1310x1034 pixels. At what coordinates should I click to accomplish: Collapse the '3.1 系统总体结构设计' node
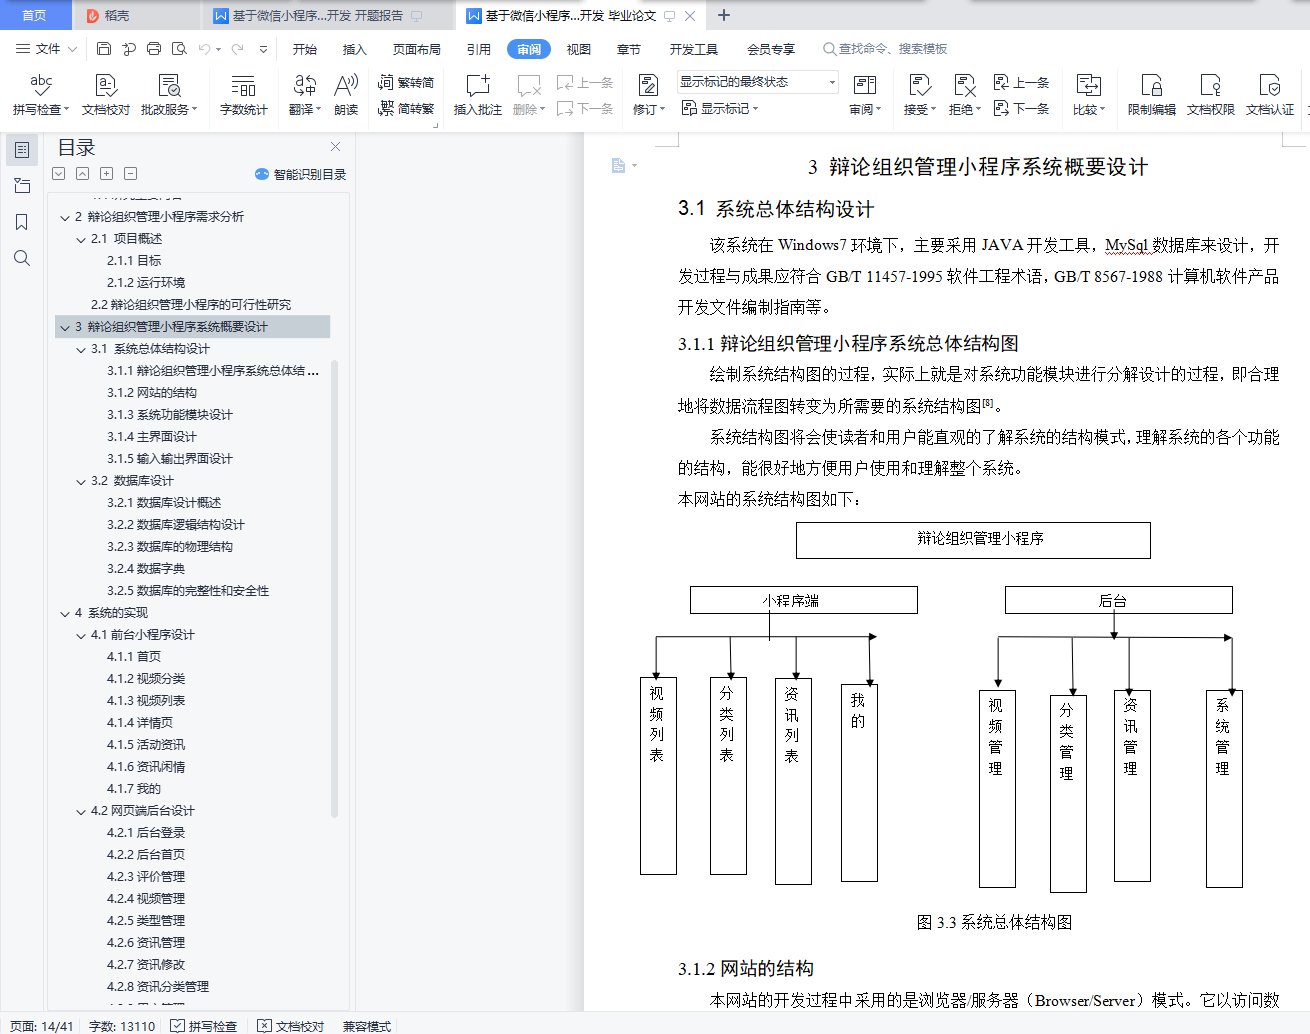pyautogui.click(x=81, y=349)
